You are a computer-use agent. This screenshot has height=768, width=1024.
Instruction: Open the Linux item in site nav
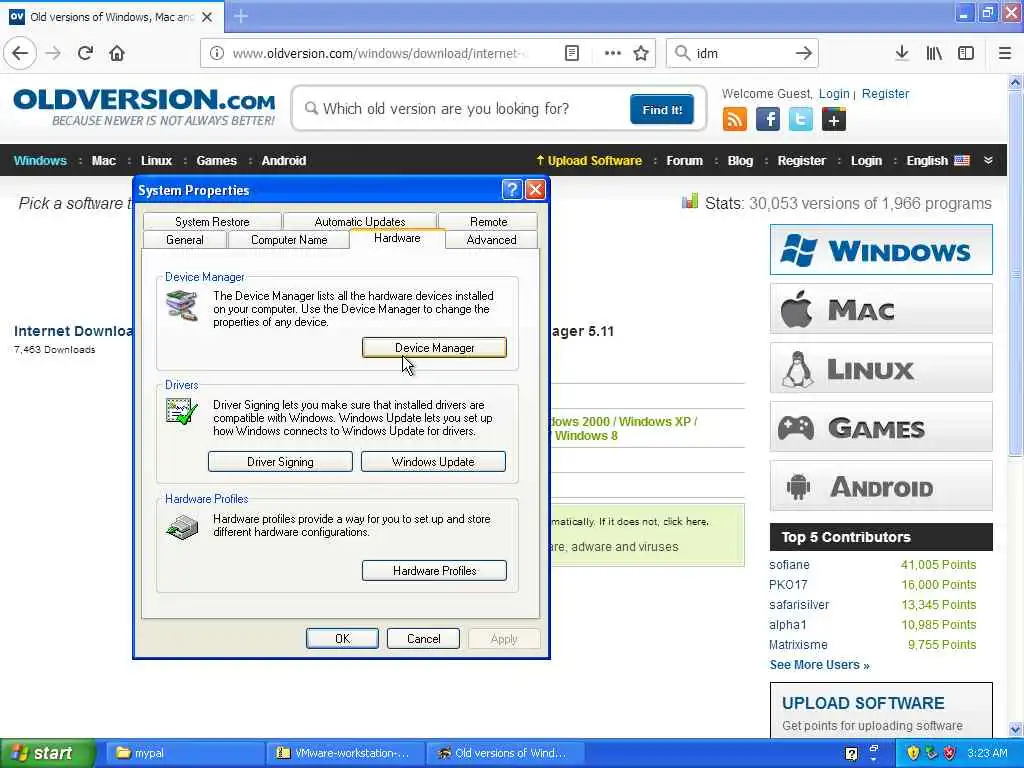156,161
